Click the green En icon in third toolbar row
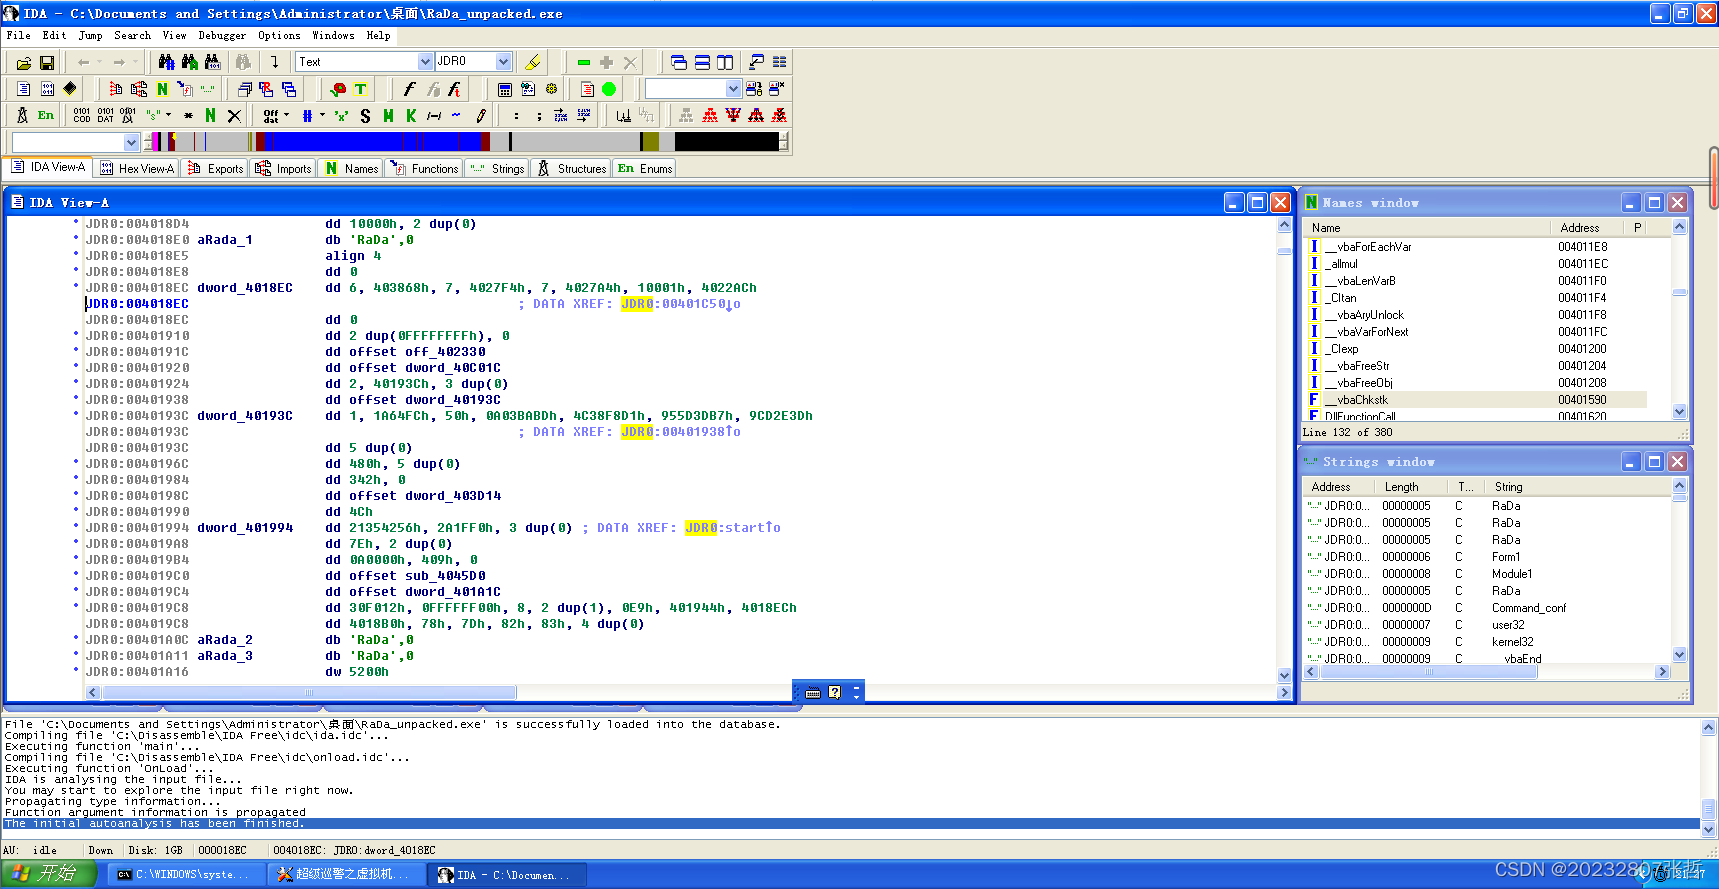This screenshot has height=889, width=1719. (x=46, y=116)
